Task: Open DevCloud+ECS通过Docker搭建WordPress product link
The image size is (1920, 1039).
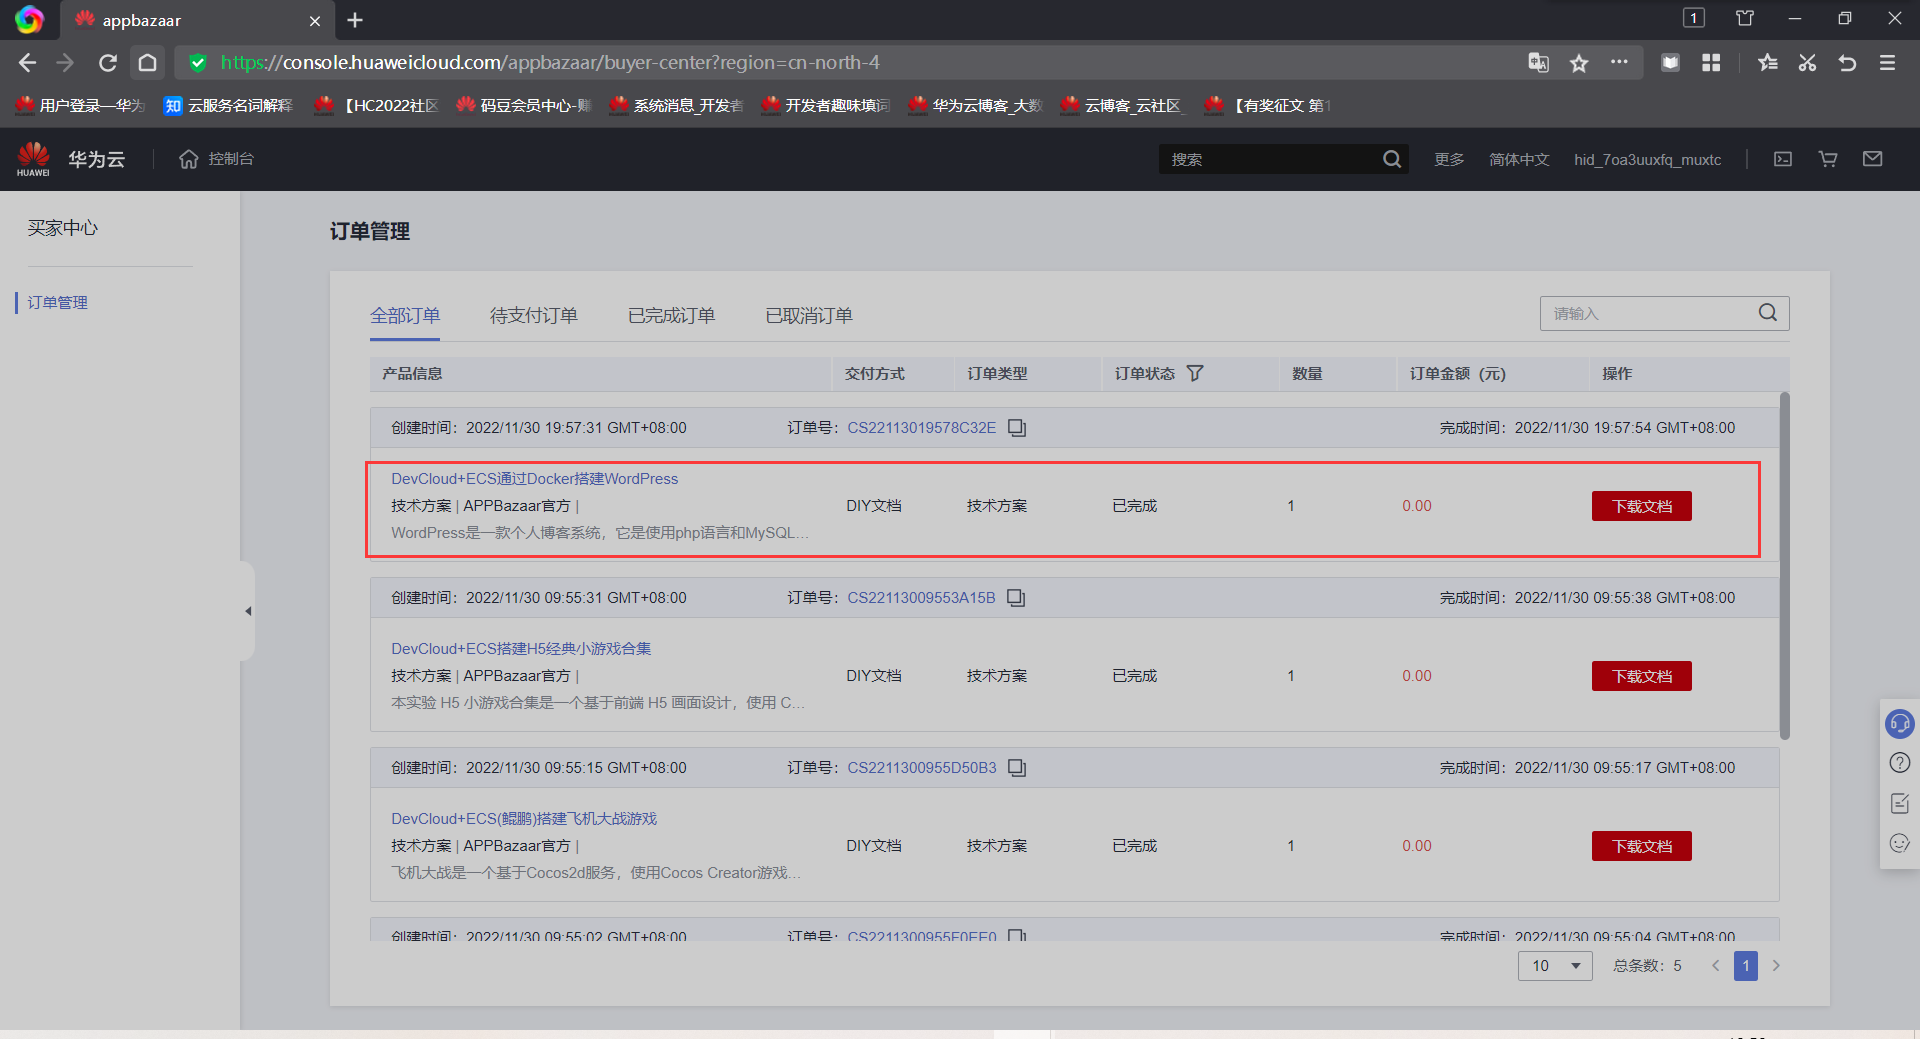Action: (x=535, y=479)
